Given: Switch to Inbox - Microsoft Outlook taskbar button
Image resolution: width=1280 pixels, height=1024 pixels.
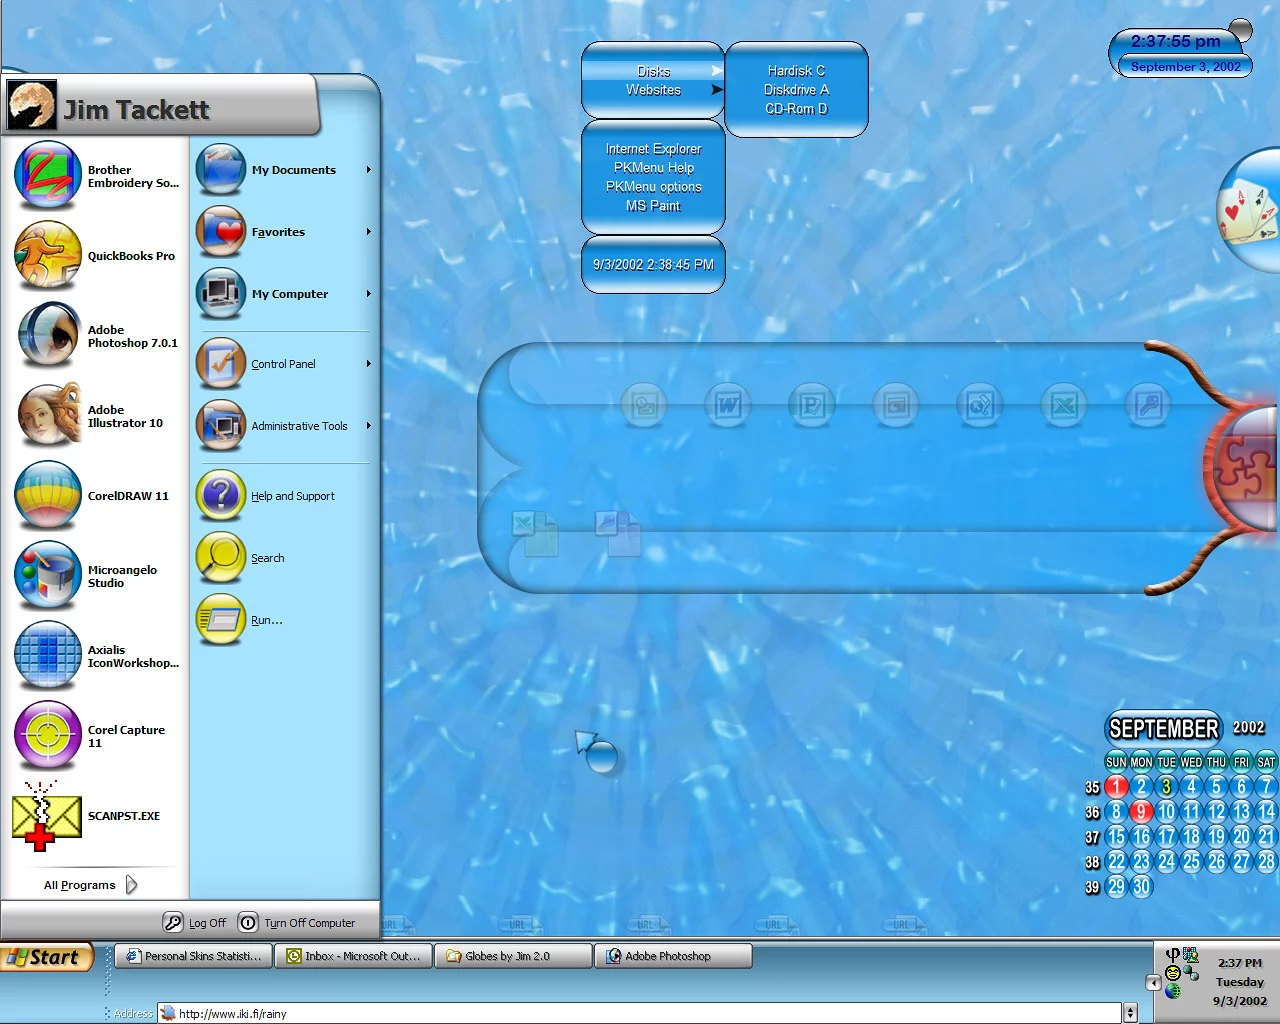Looking at the screenshot, I should click(x=353, y=956).
